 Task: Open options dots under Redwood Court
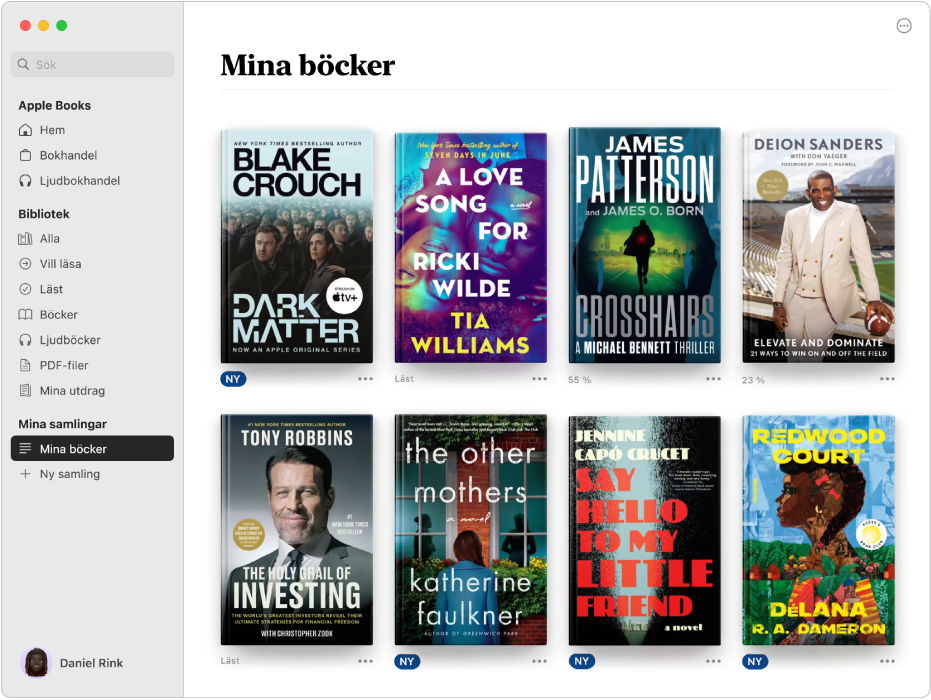(887, 661)
